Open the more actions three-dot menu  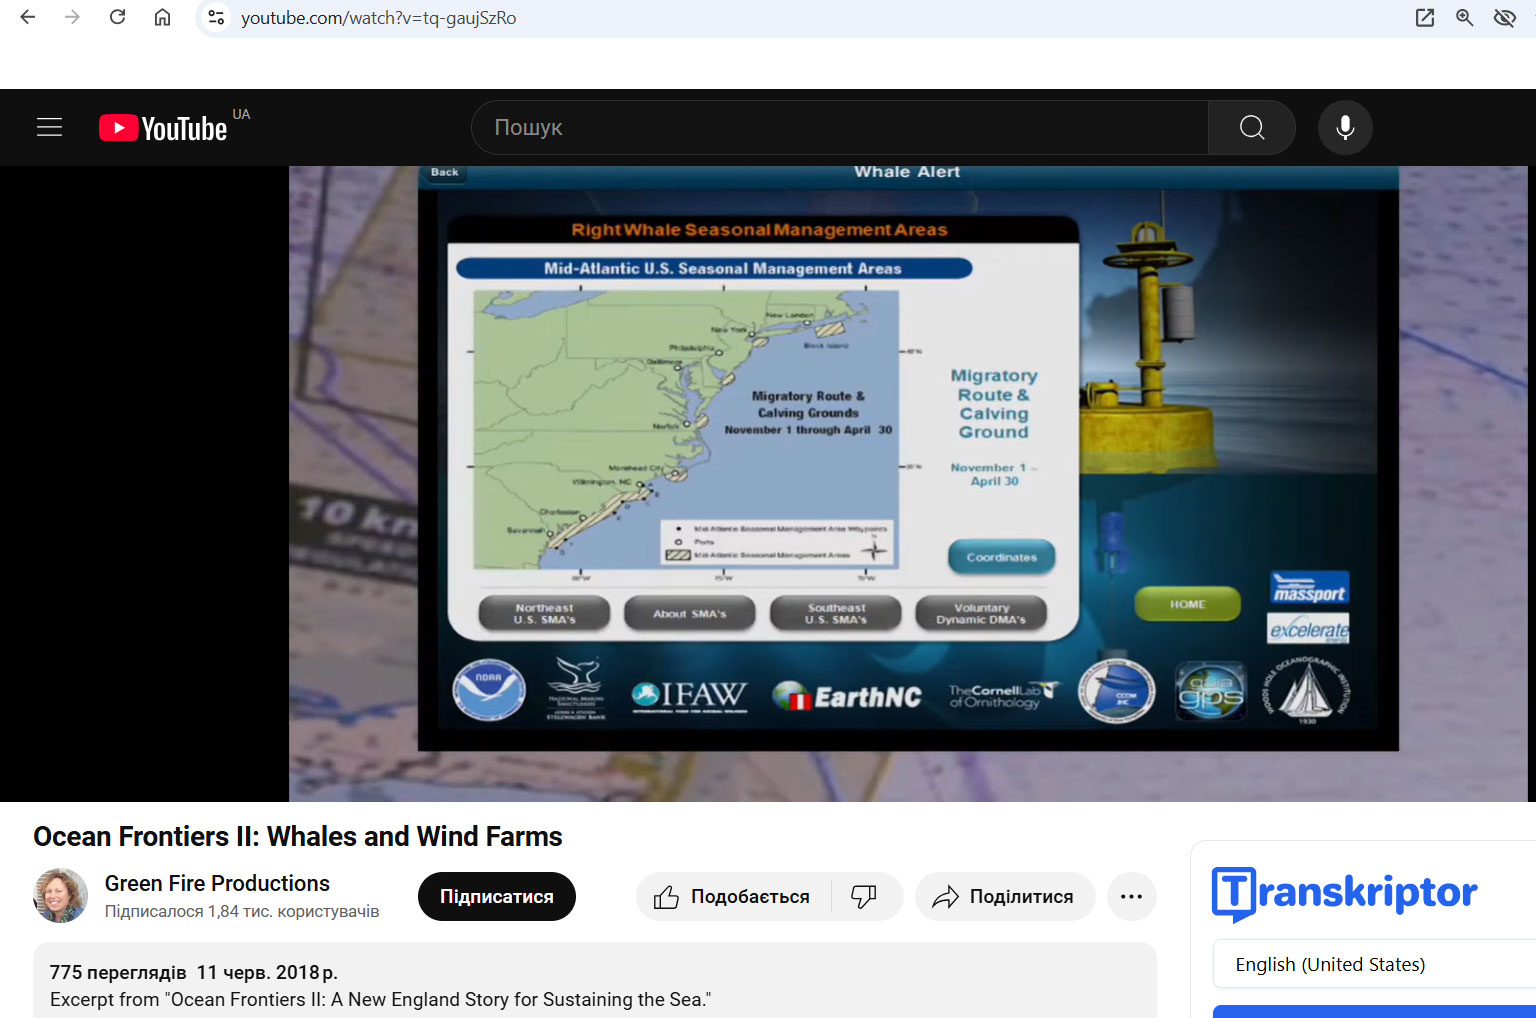coord(1131,896)
